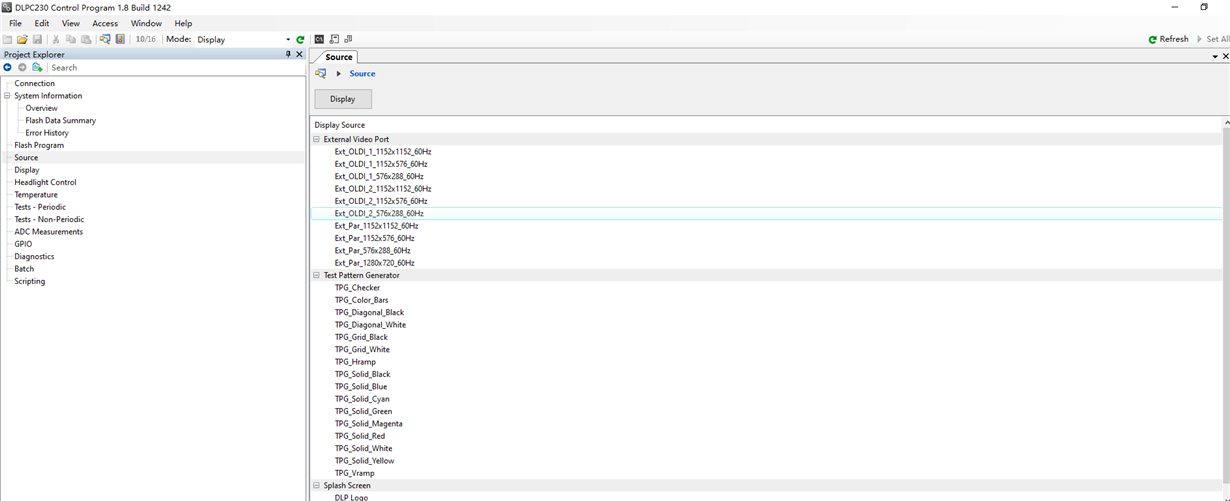Select ADC Measurements tree item
The image size is (1230, 501).
[49, 231]
